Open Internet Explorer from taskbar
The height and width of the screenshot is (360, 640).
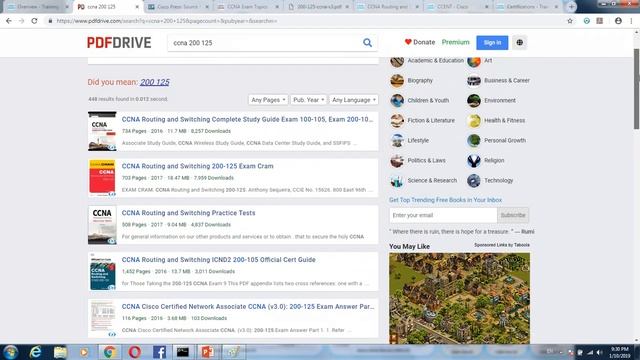click(36, 352)
